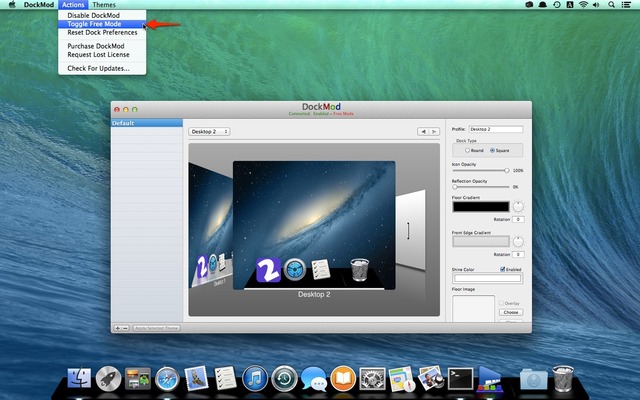The height and width of the screenshot is (400, 640).
Task: Choose Toggle Free Mode menu item
Action: (x=94, y=24)
